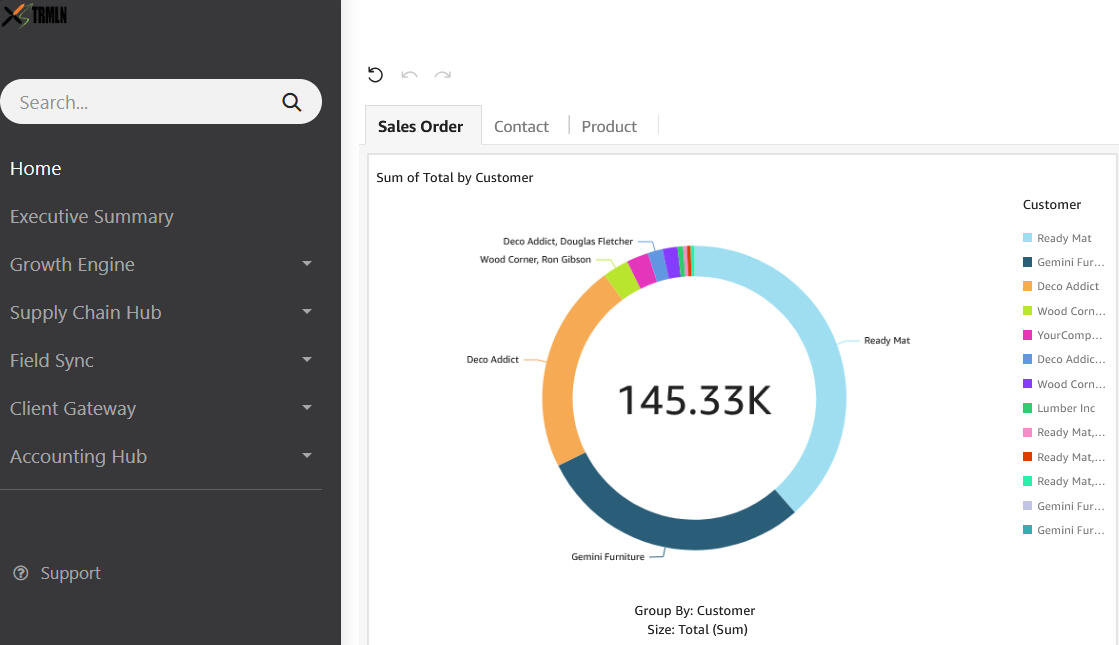This screenshot has width=1119, height=645.
Task: Click the Deco Addict orange legend swatch
Action: click(1027, 286)
